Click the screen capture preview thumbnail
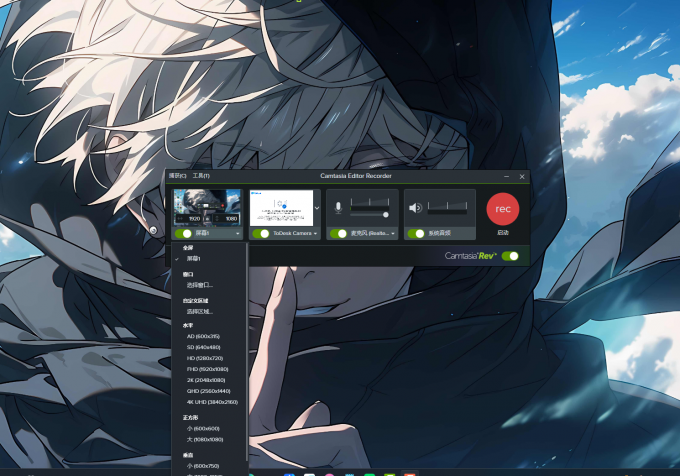Viewport: 680px width, 476px height. 207,208
